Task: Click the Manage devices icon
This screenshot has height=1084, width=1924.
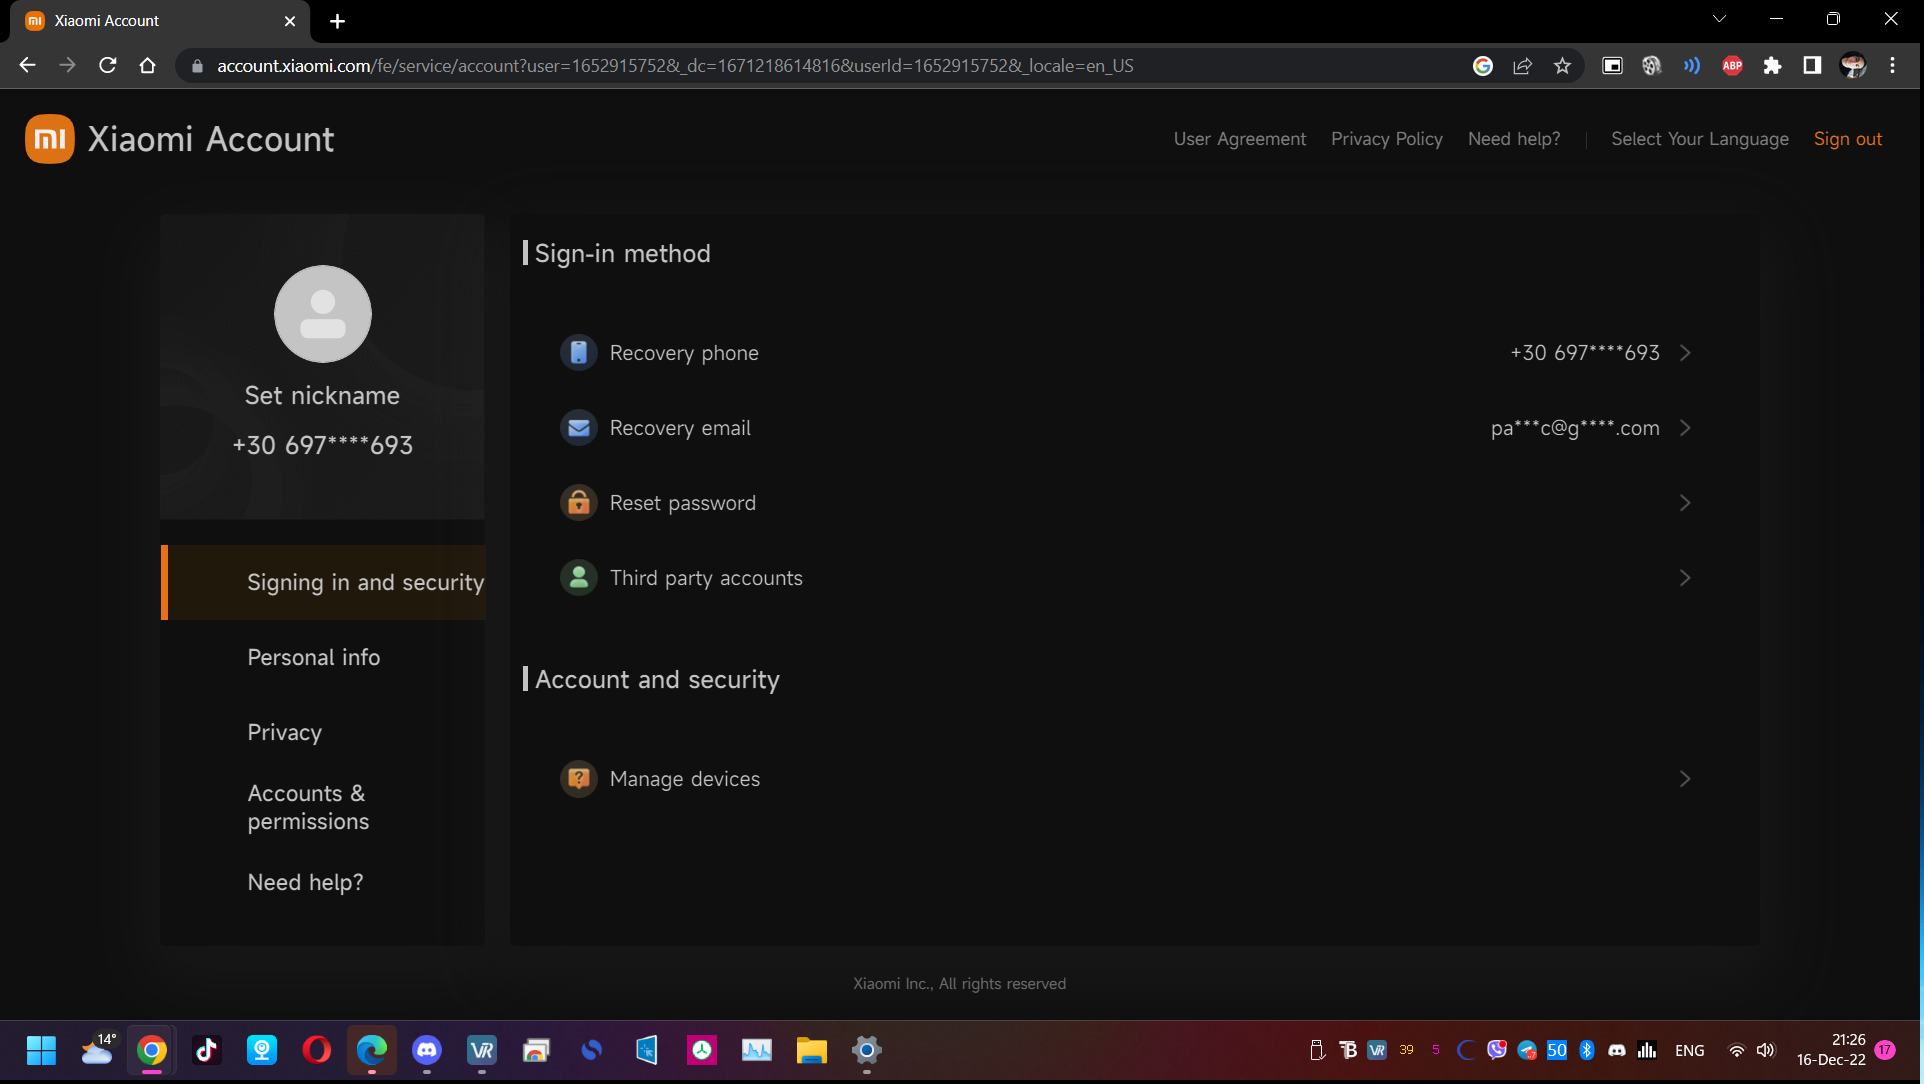Action: point(578,779)
